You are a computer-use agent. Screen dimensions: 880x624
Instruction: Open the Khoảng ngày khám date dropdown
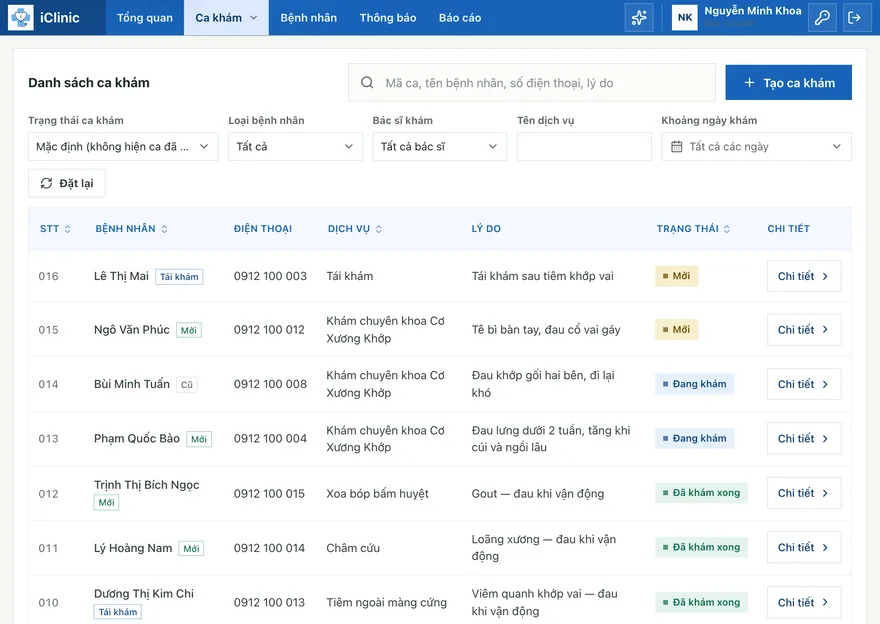click(x=757, y=146)
